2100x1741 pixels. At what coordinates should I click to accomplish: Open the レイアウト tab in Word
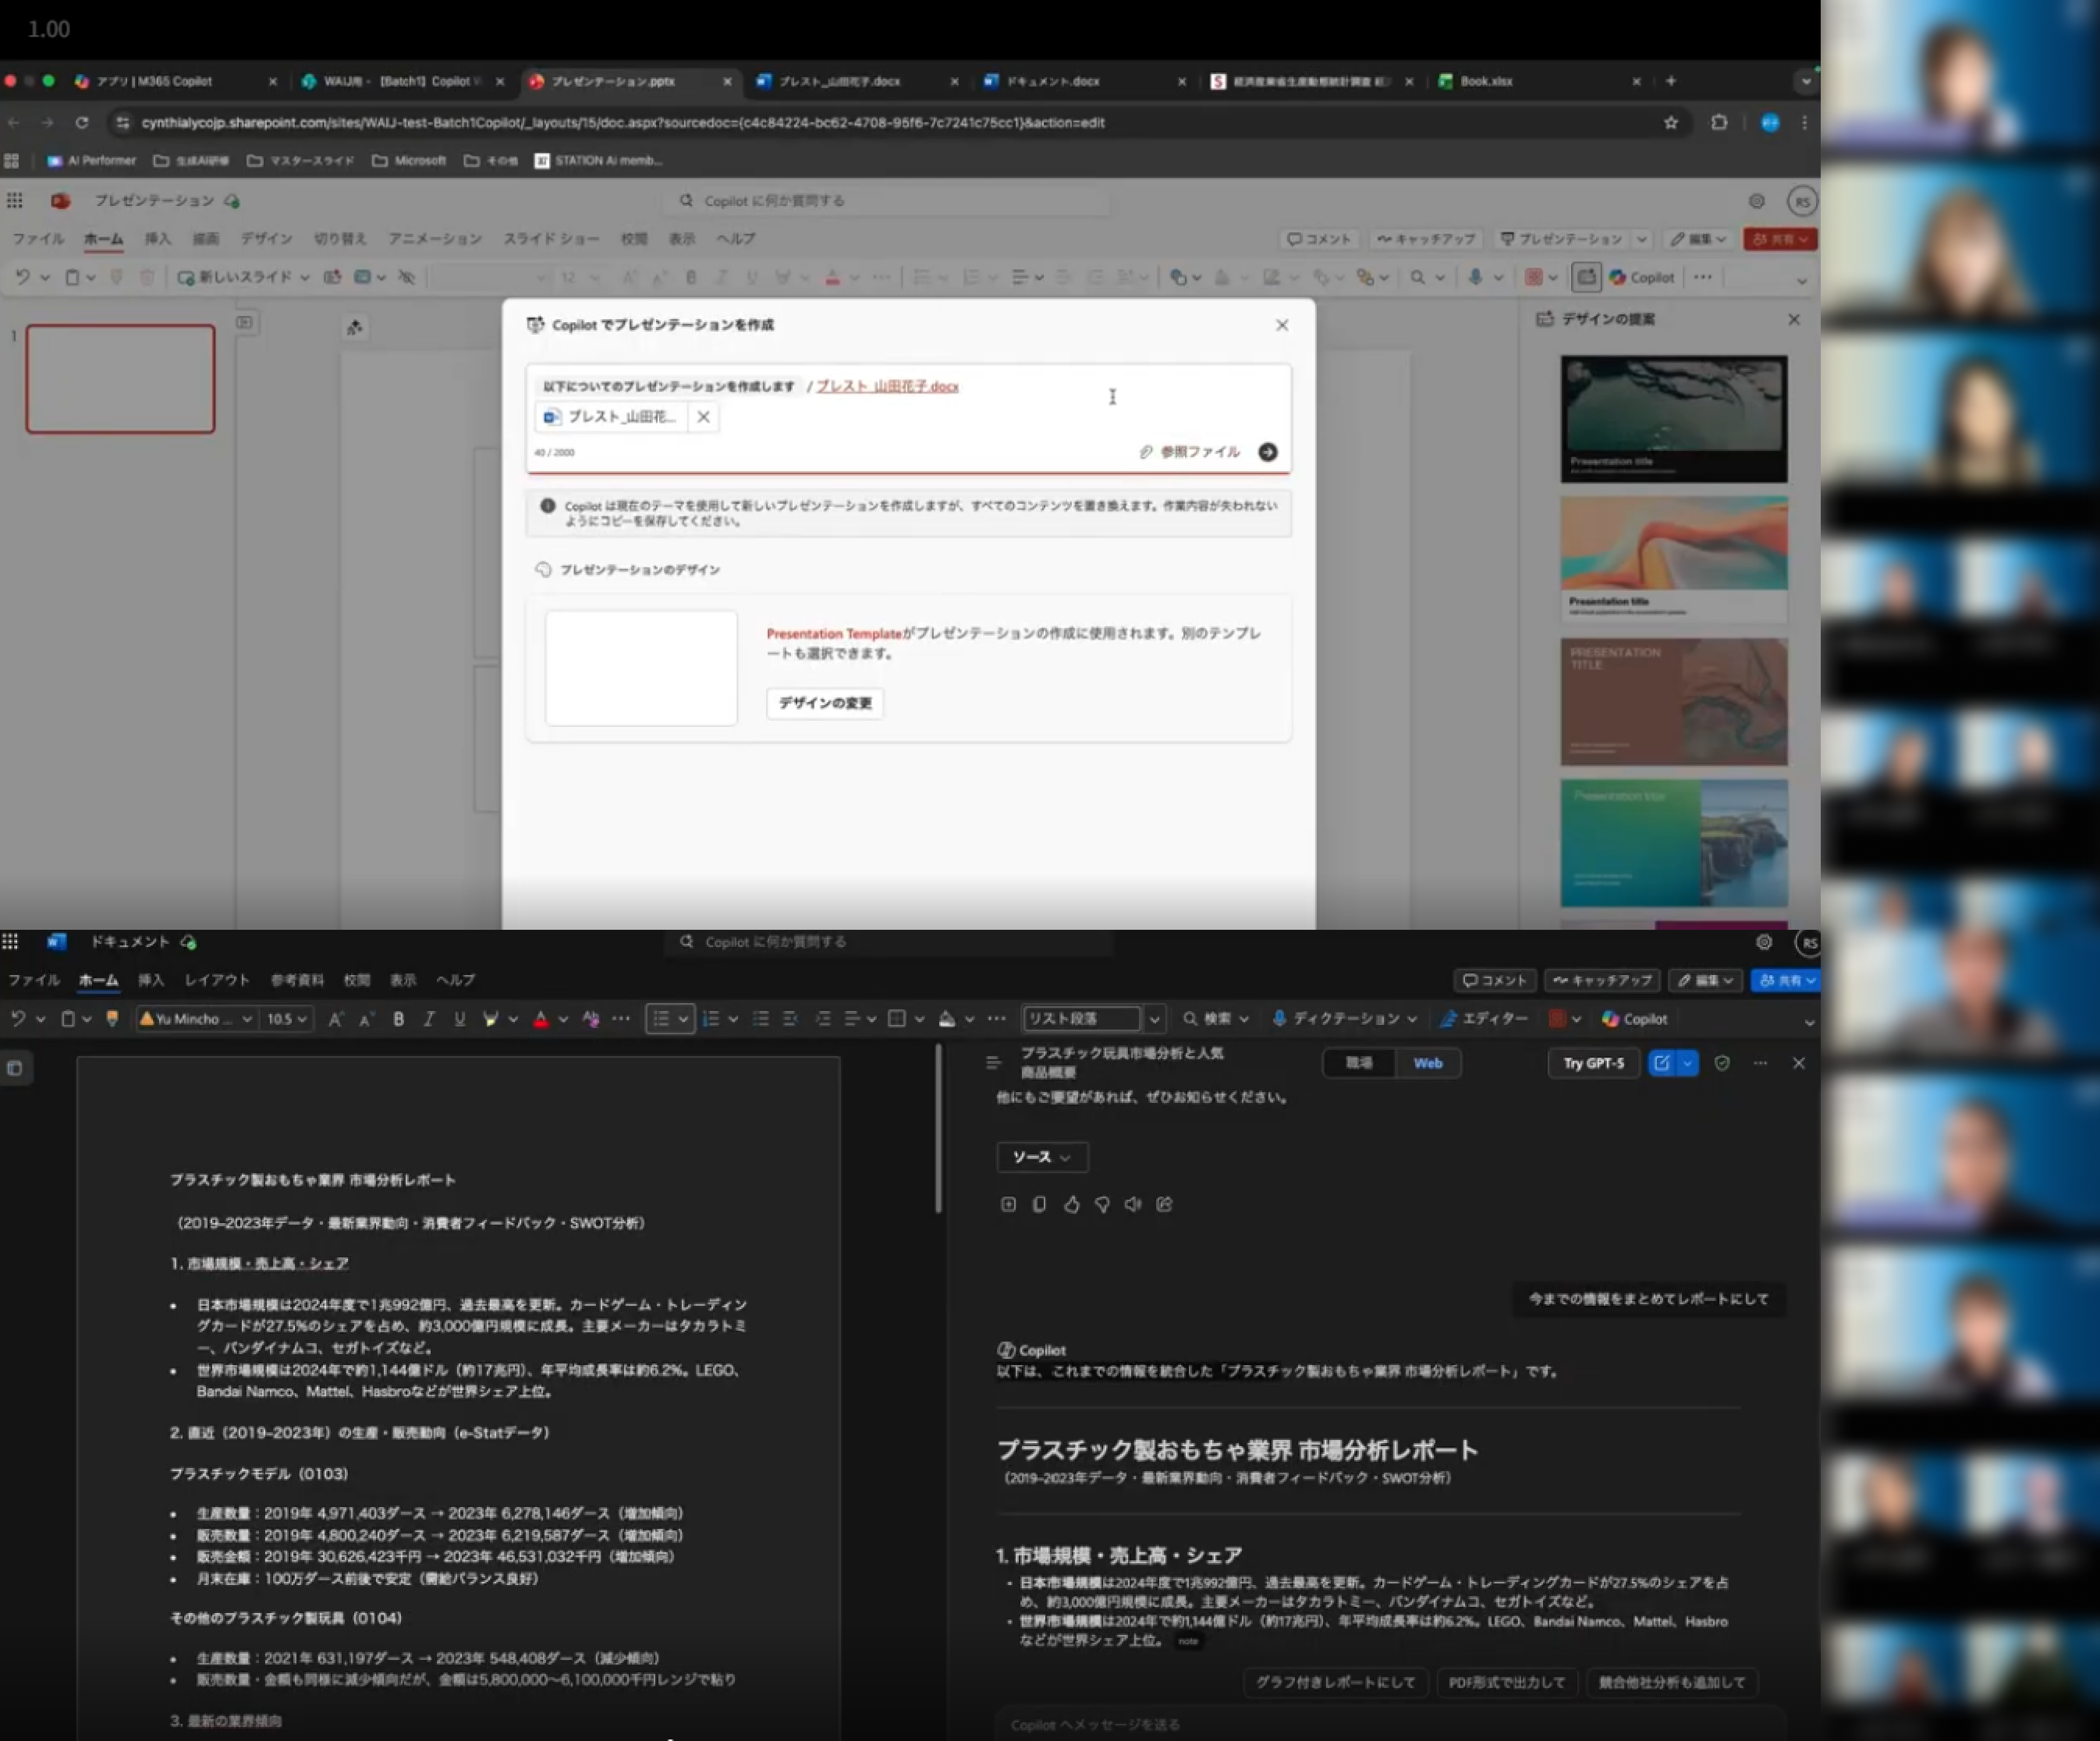[x=216, y=980]
